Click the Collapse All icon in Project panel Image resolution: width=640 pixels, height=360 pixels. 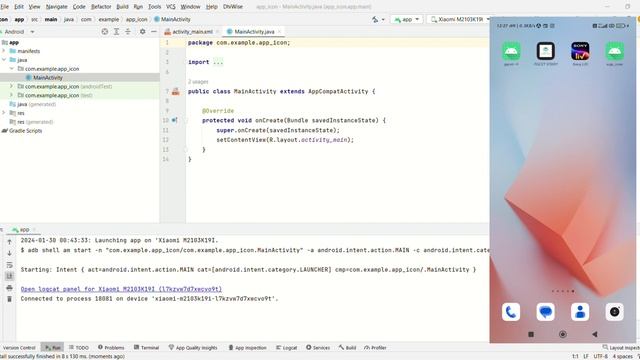[x=128, y=31]
